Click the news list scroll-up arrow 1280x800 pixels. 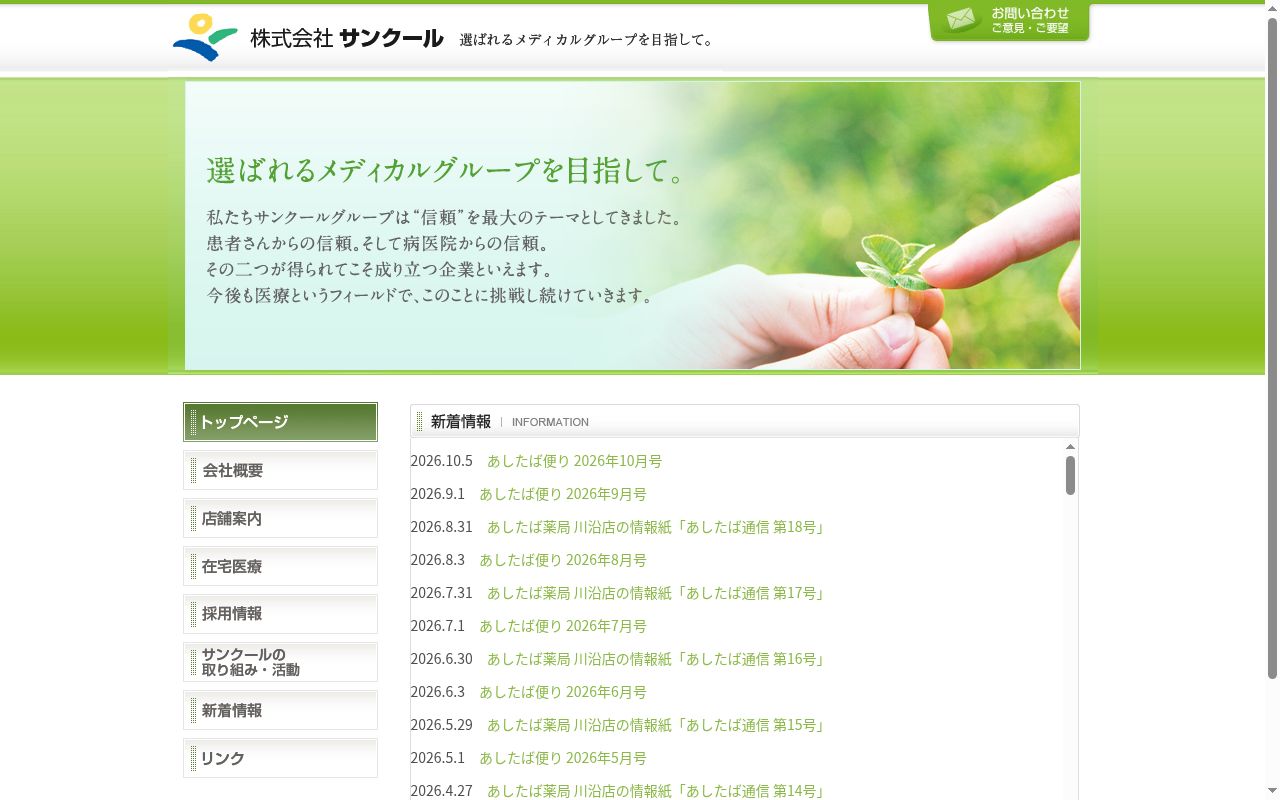pyautogui.click(x=1070, y=447)
